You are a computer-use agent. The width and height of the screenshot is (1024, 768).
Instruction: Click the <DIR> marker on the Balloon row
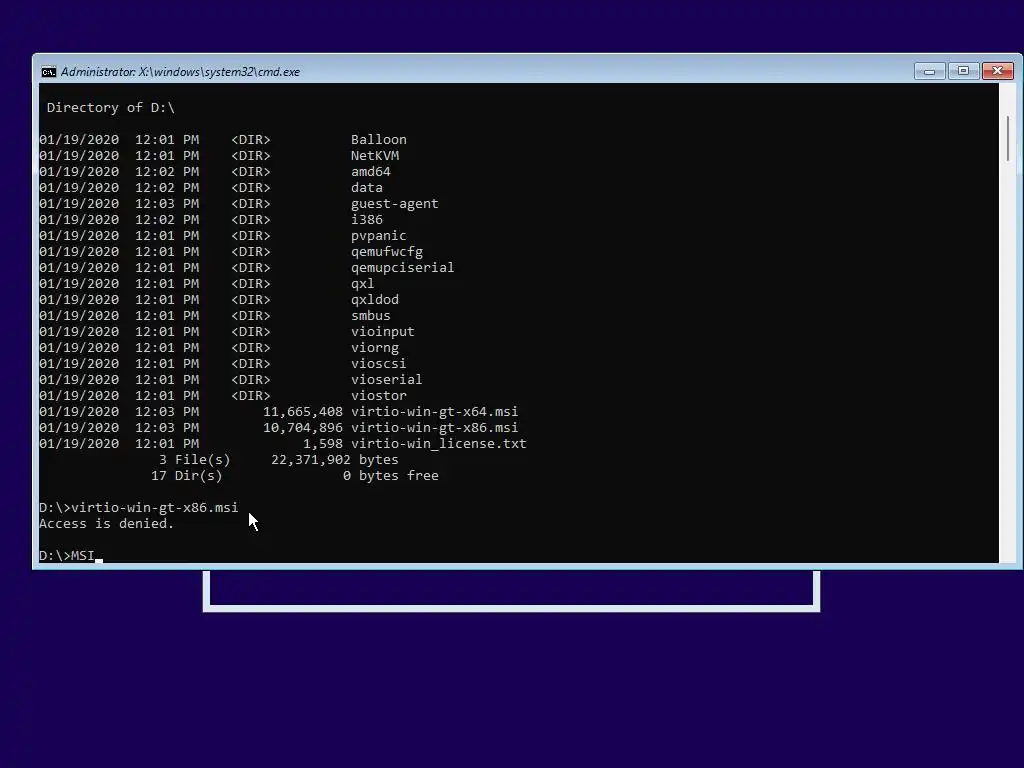point(251,140)
